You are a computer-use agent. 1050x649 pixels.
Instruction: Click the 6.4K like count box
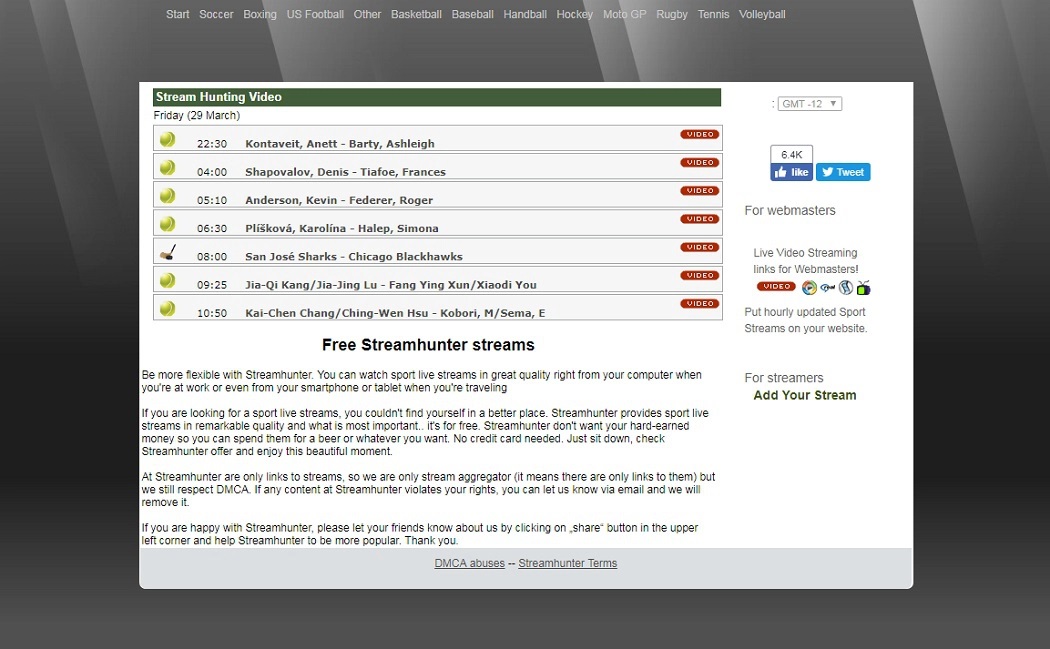click(792, 154)
